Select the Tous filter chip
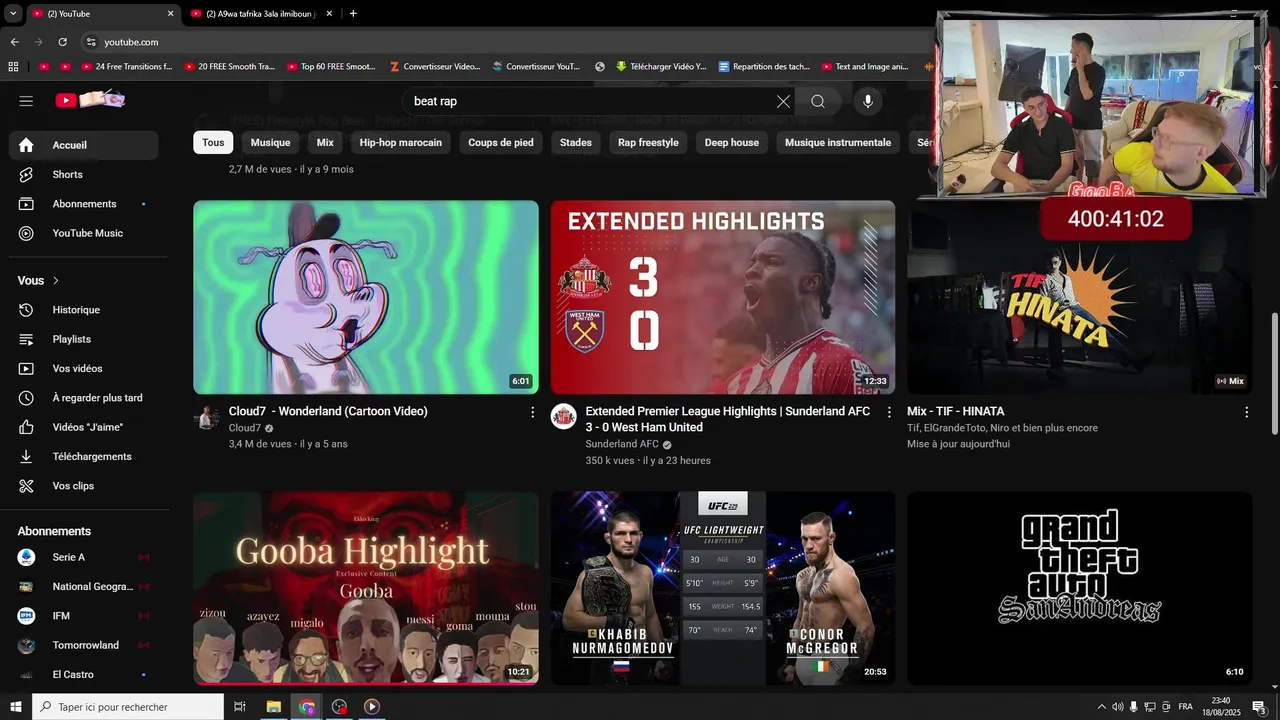Screen dimensions: 1280x720 click(x=213, y=143)
